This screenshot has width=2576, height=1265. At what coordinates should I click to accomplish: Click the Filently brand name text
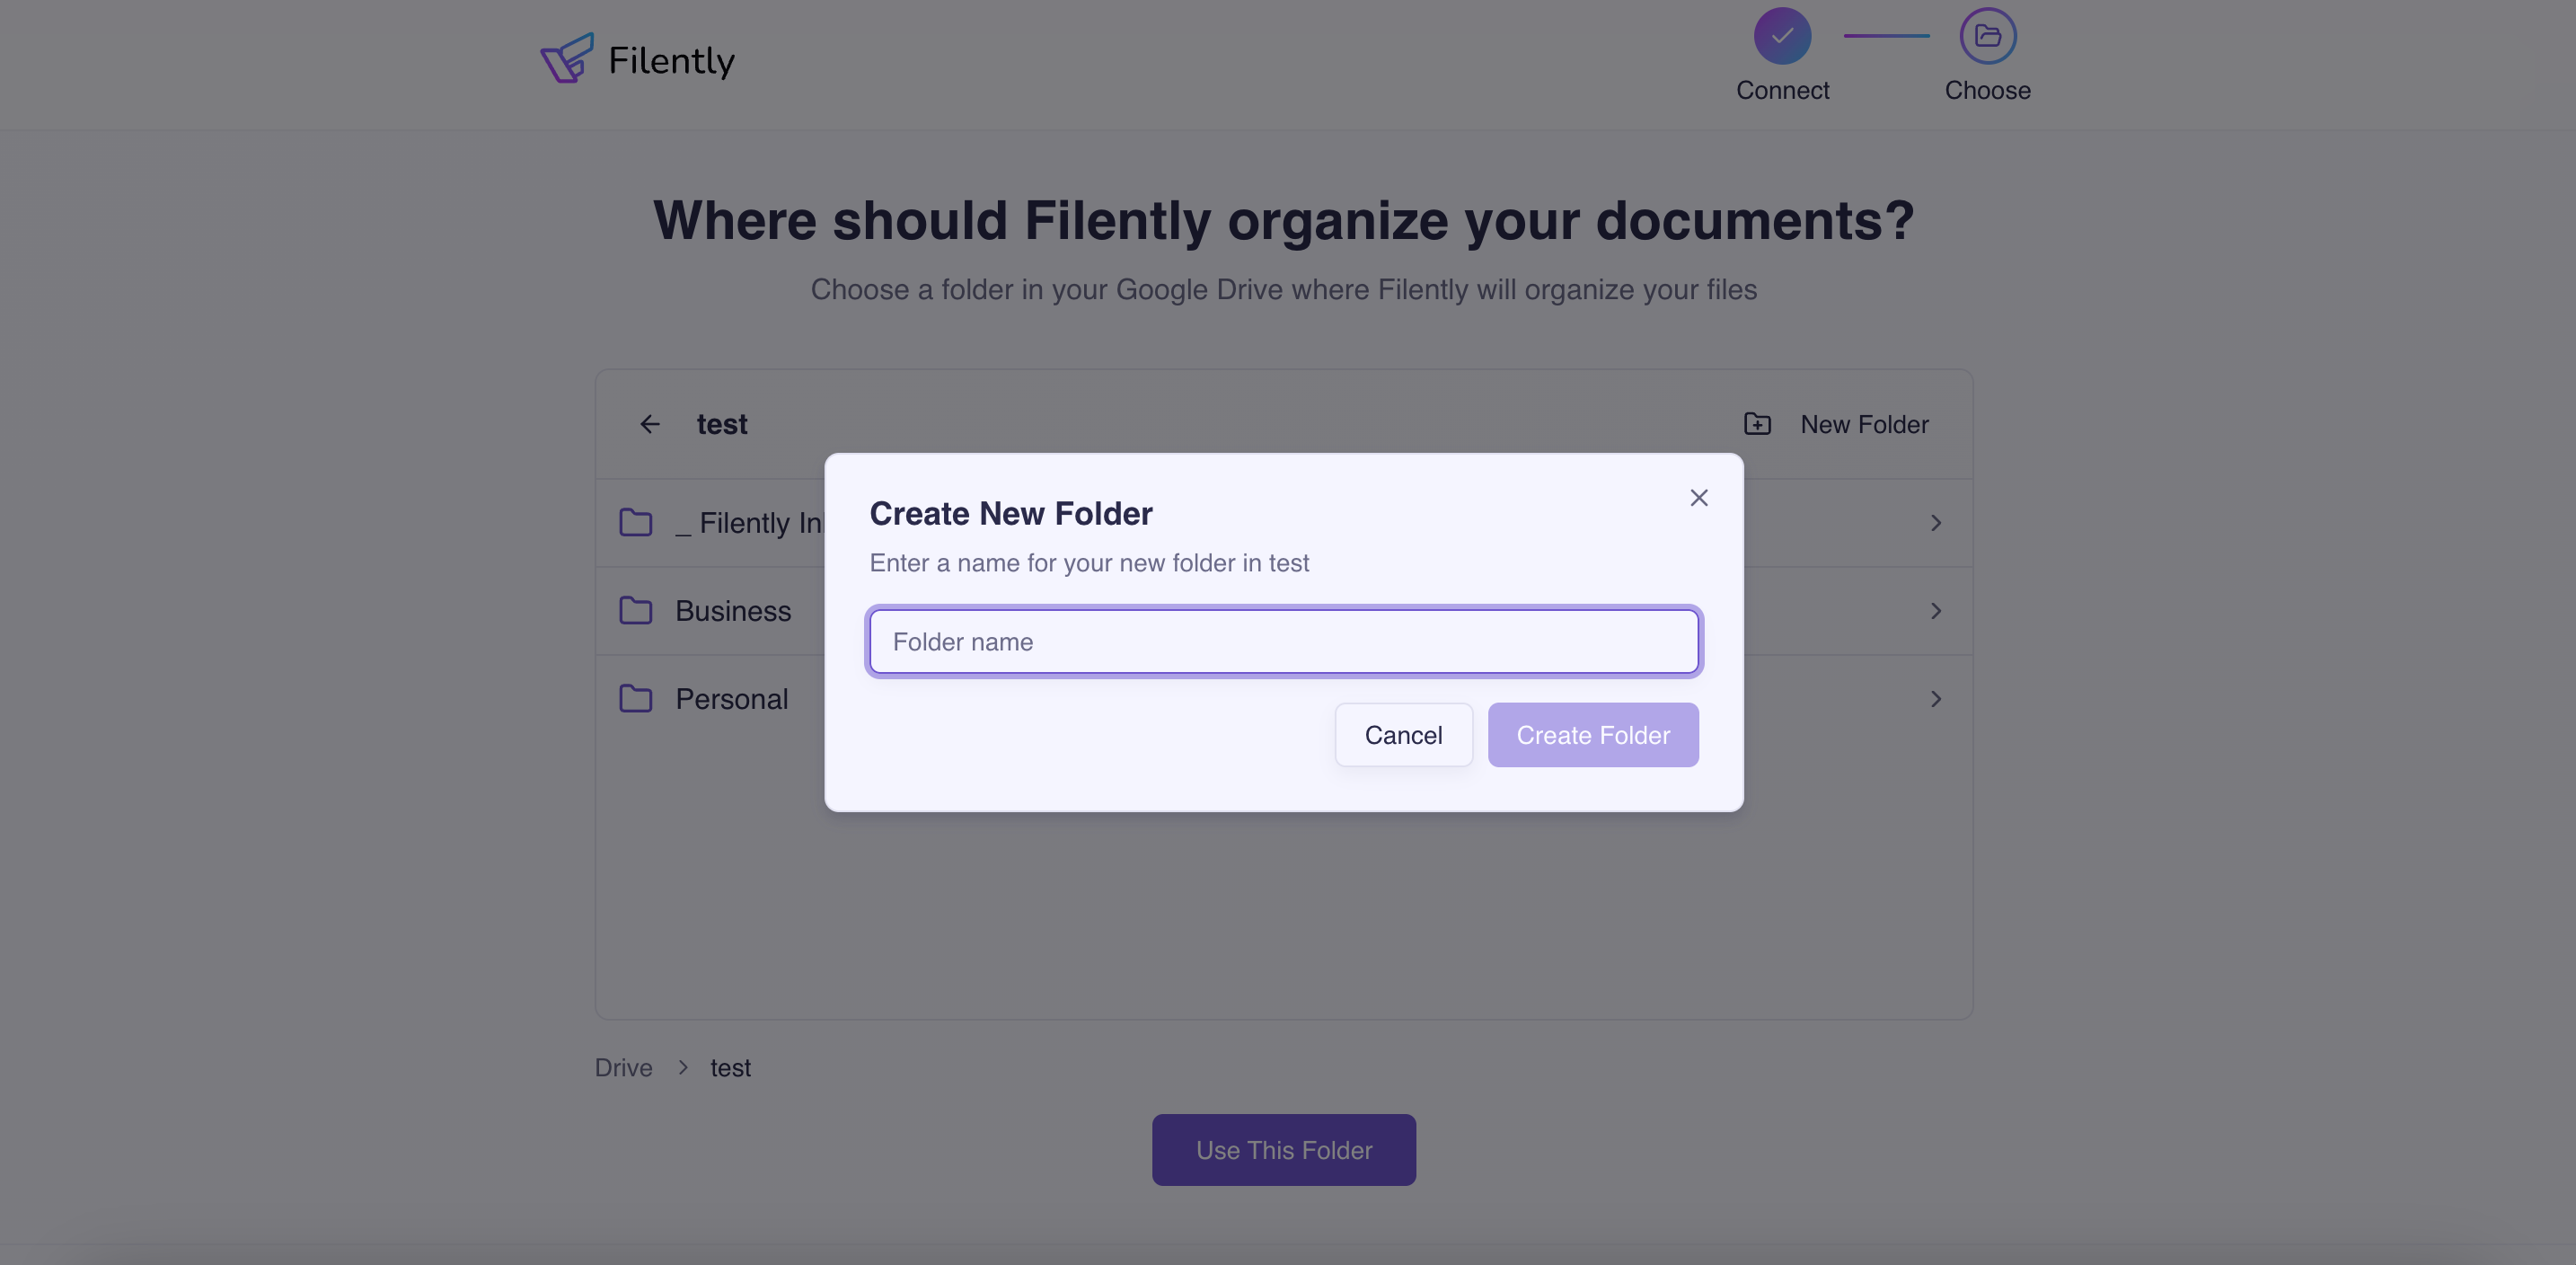coord(671,61)
